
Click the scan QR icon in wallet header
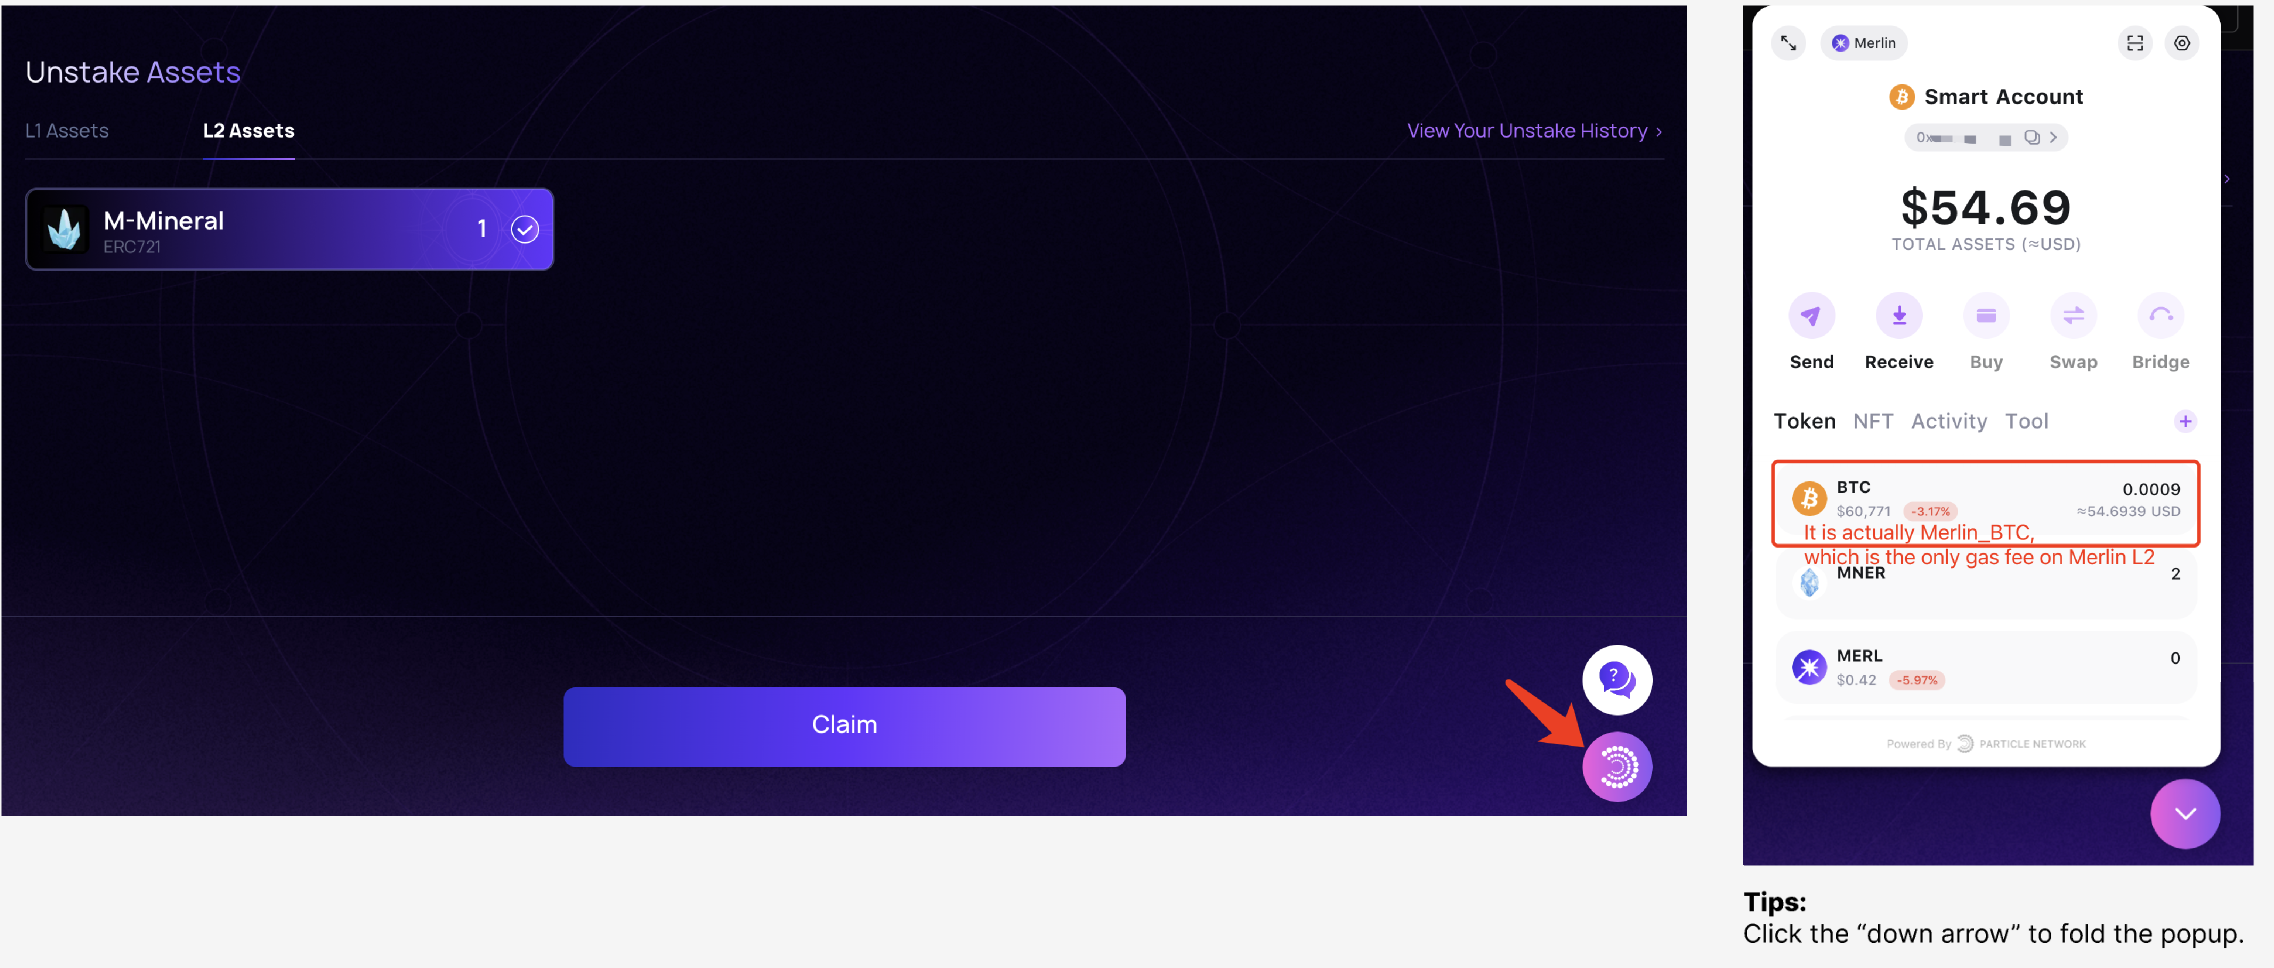click(x=2134, y=43)
